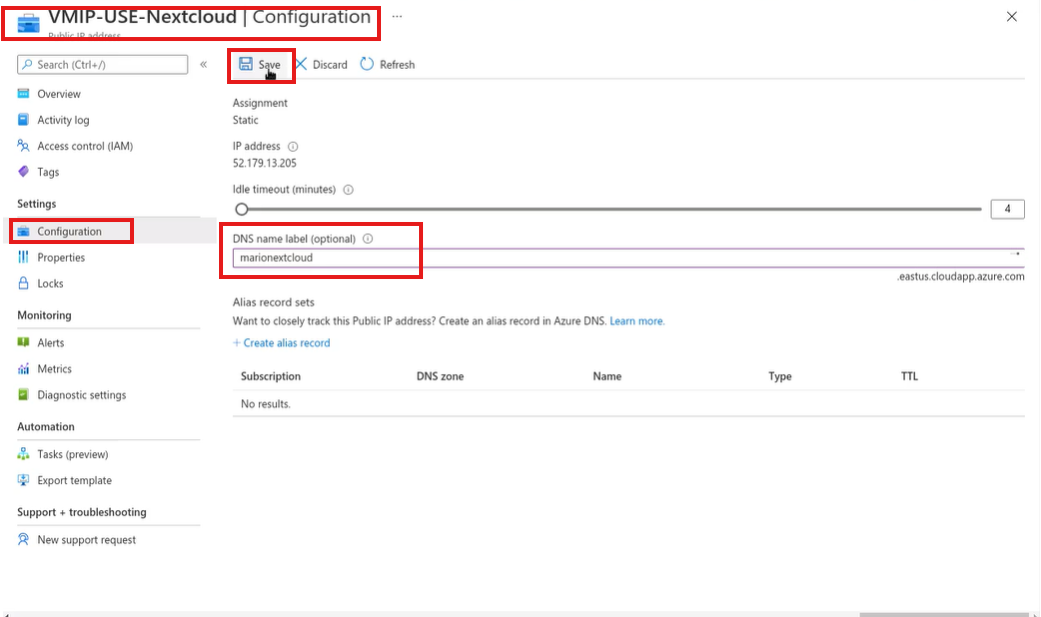Viewport: 1041px width, 617px height.
Task: Open Alerts under Monitoring
Action: 50,343
